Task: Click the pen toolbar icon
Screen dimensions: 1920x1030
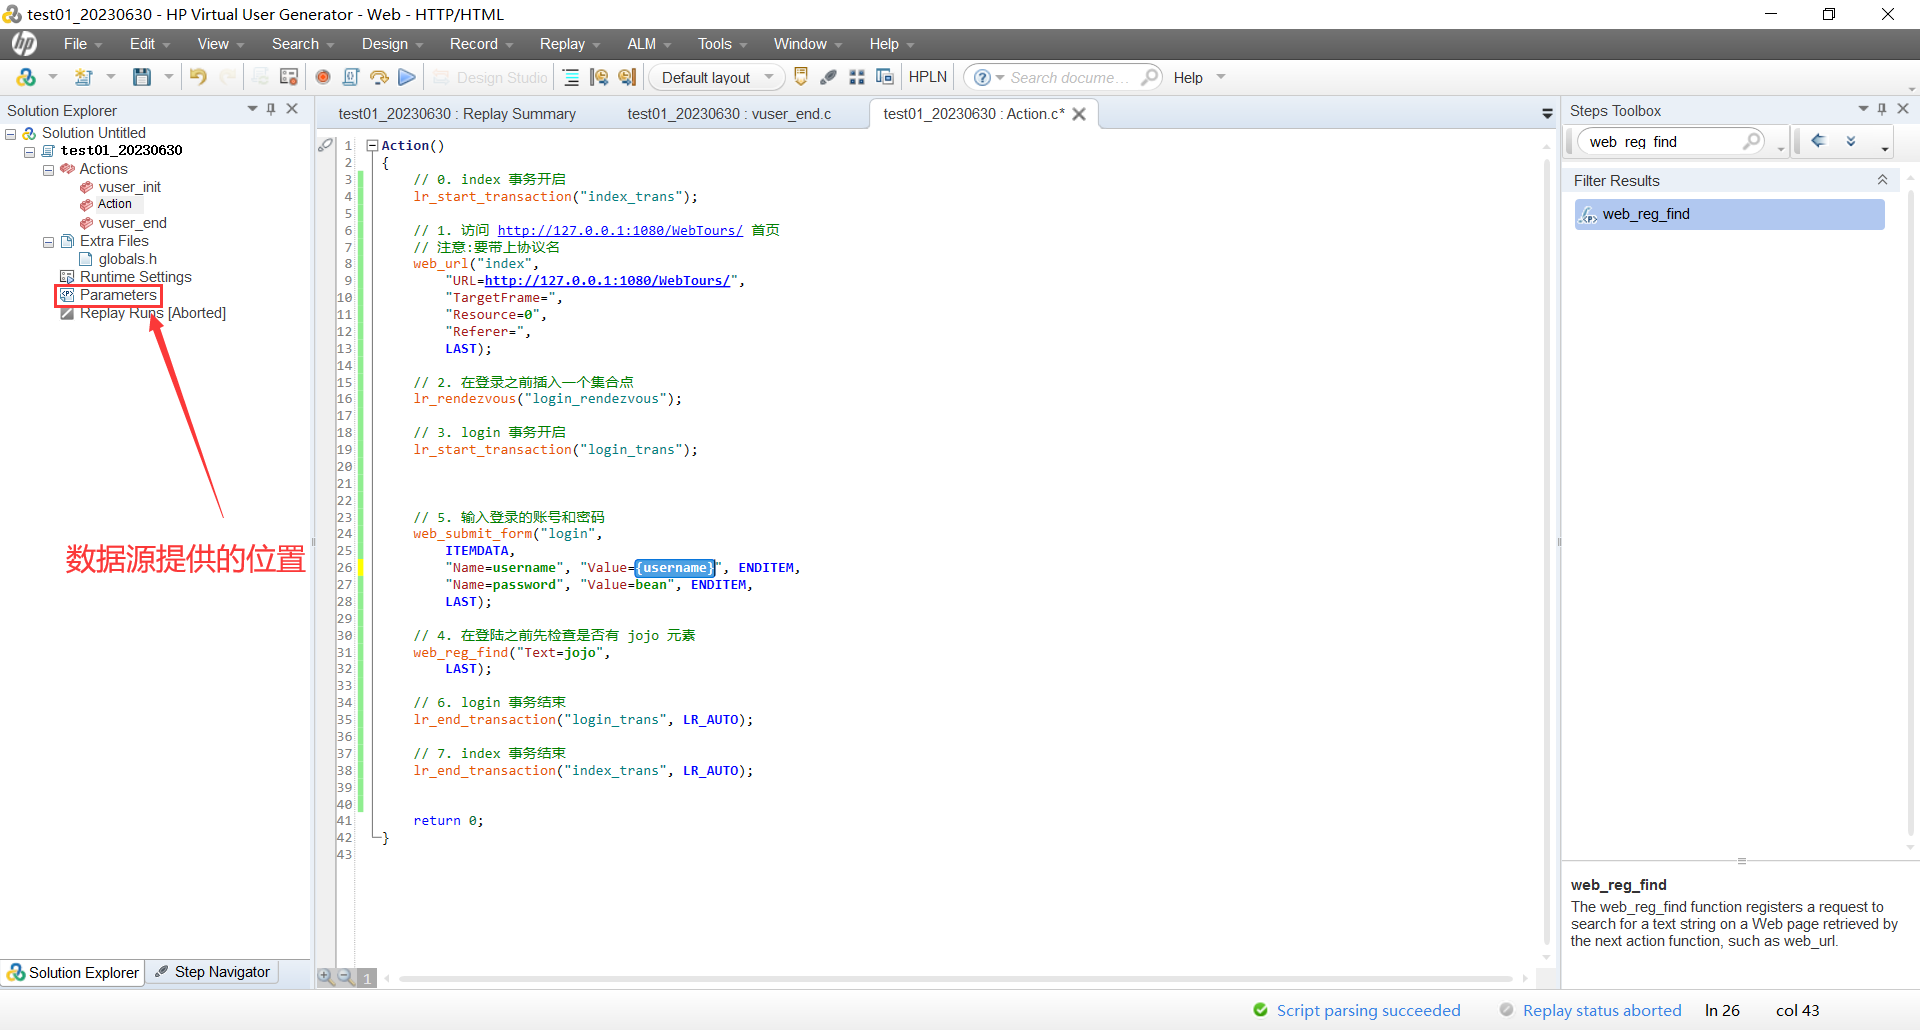Action: tap(828, 77)
